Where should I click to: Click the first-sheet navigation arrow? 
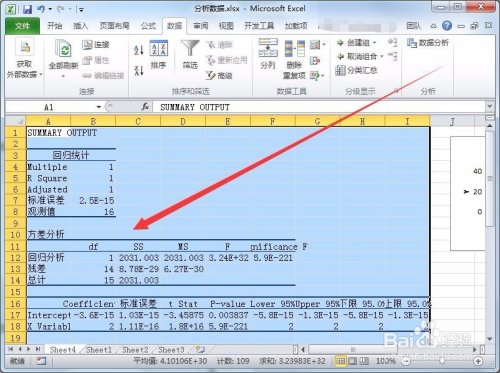[x=11, y=349]
